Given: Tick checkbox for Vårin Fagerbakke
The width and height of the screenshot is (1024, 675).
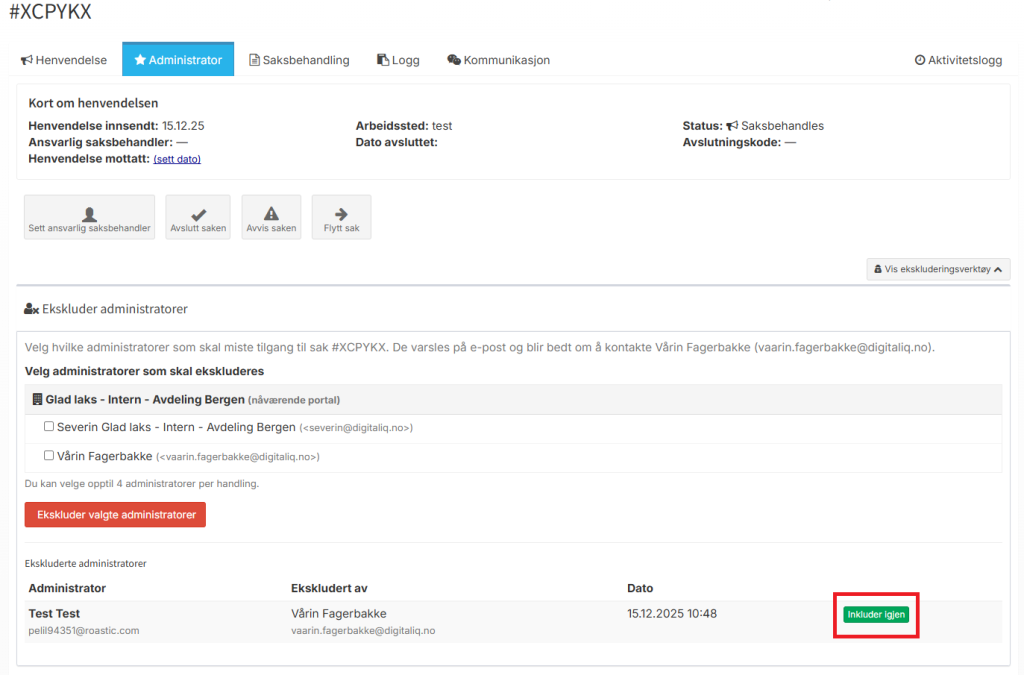Looking at the screenshot, I should point(49,456).
